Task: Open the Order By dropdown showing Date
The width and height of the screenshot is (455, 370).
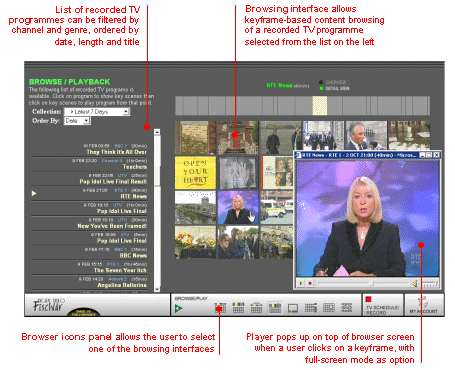Action: [x=77, y=121]
